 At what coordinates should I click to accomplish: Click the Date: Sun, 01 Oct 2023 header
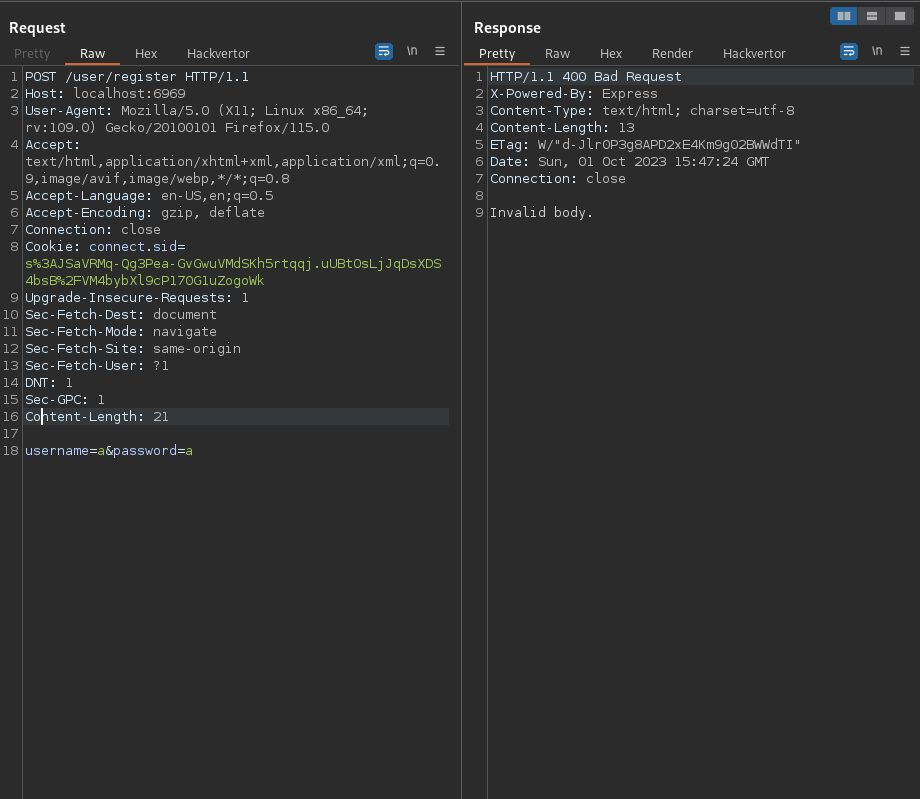pyautogui.click(x=629, y=161)
